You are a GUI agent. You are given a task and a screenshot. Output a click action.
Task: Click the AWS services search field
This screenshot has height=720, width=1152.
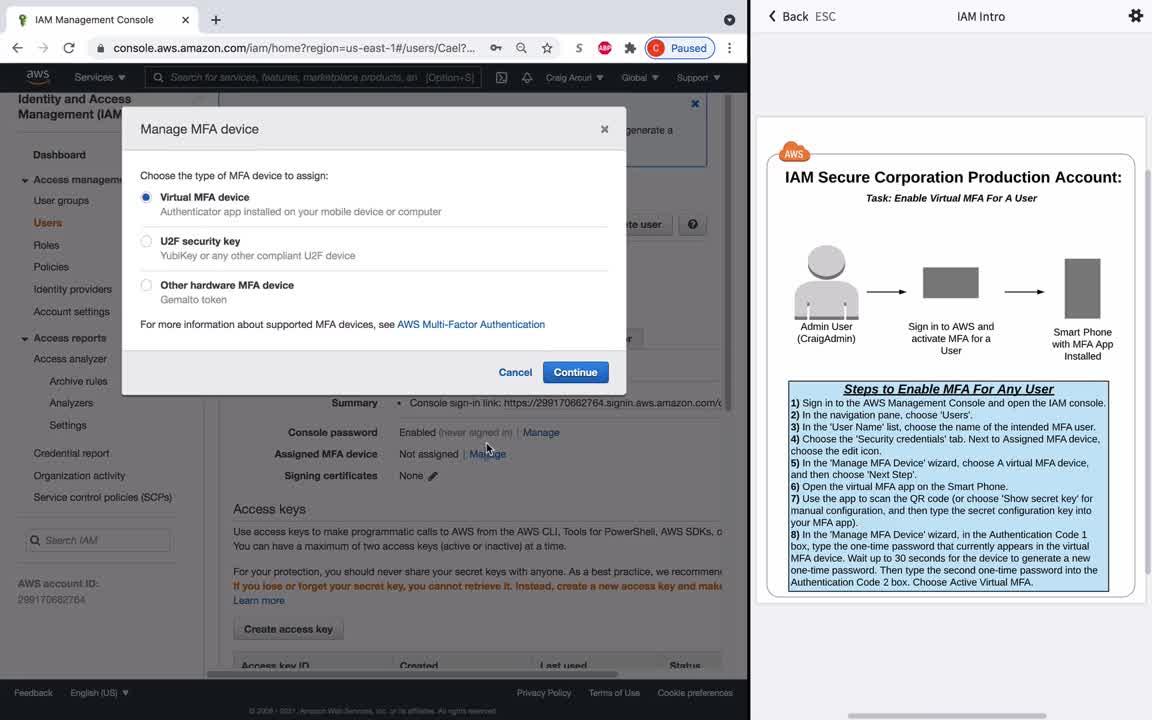pos(313,77)
